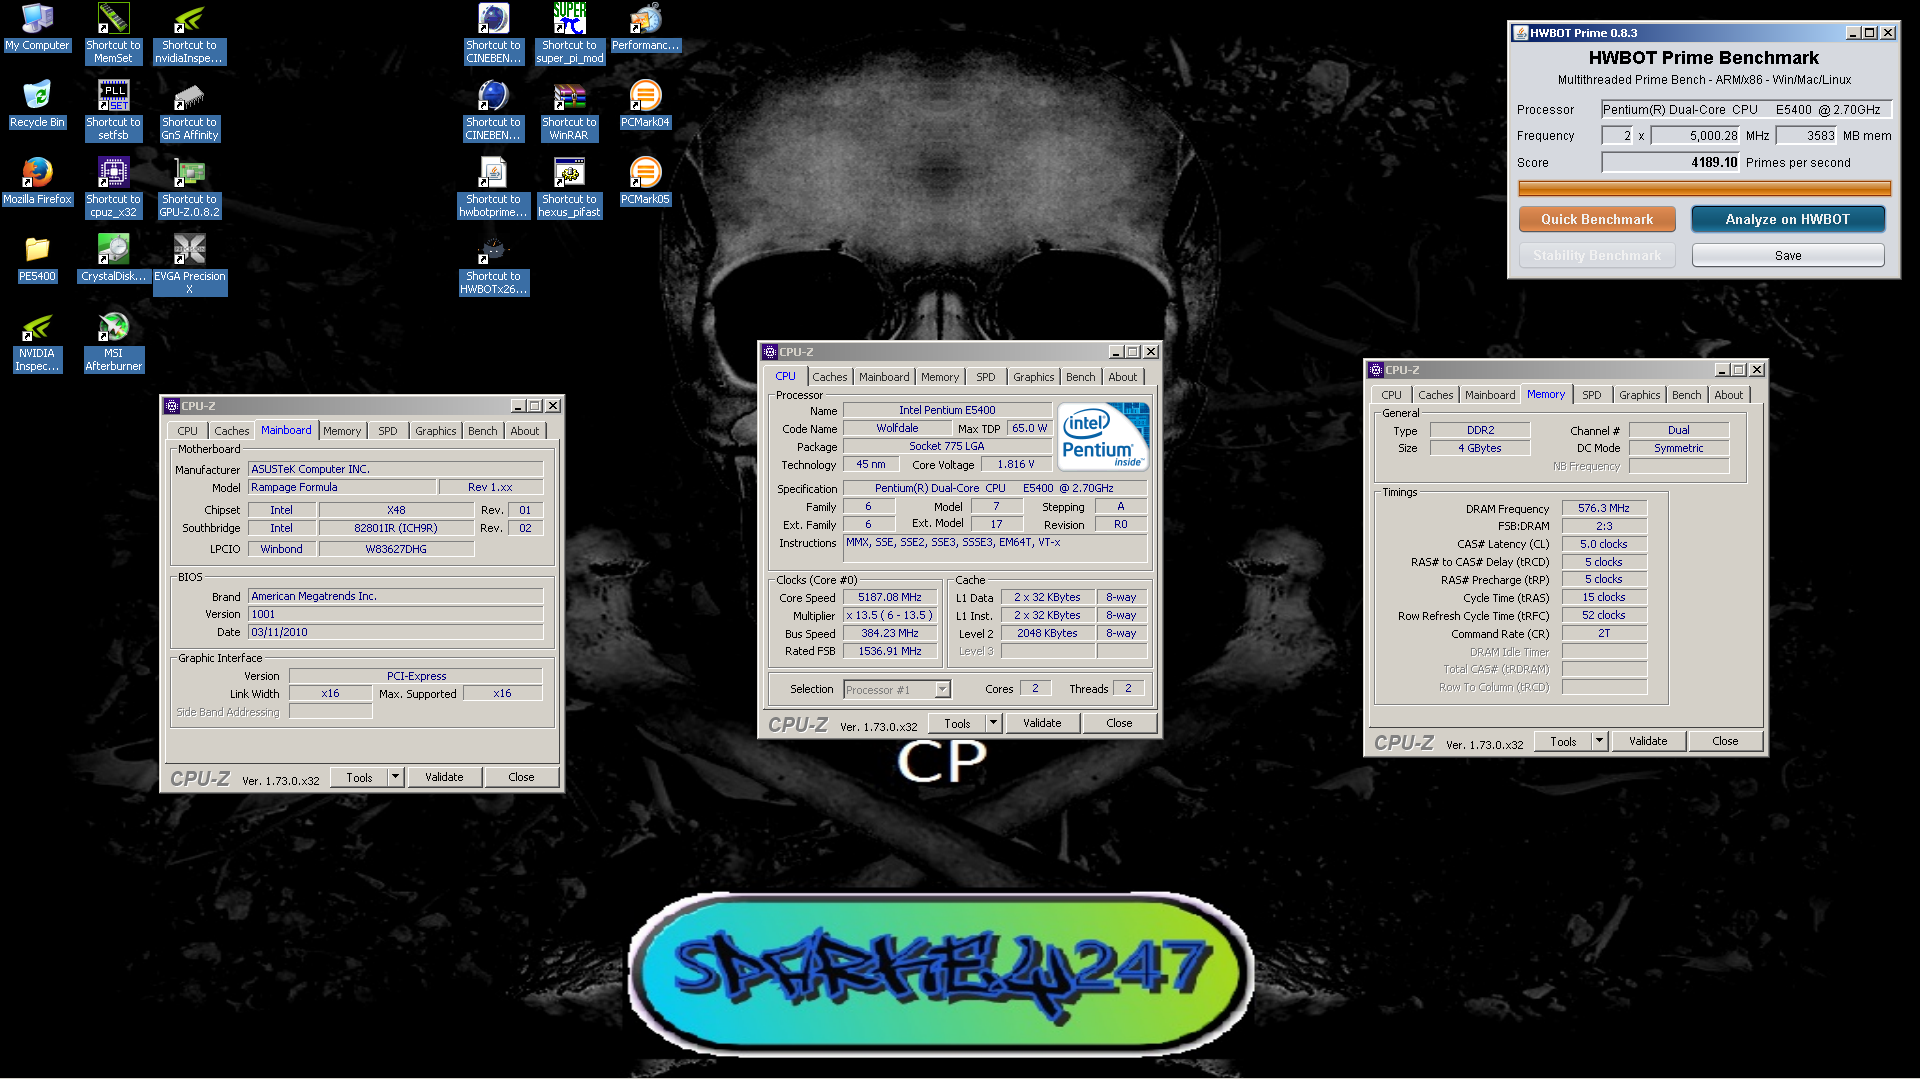Click Save button in HWBOT Prime
Viewport: 1920px width, 1080px height.
coord(1788,256)
